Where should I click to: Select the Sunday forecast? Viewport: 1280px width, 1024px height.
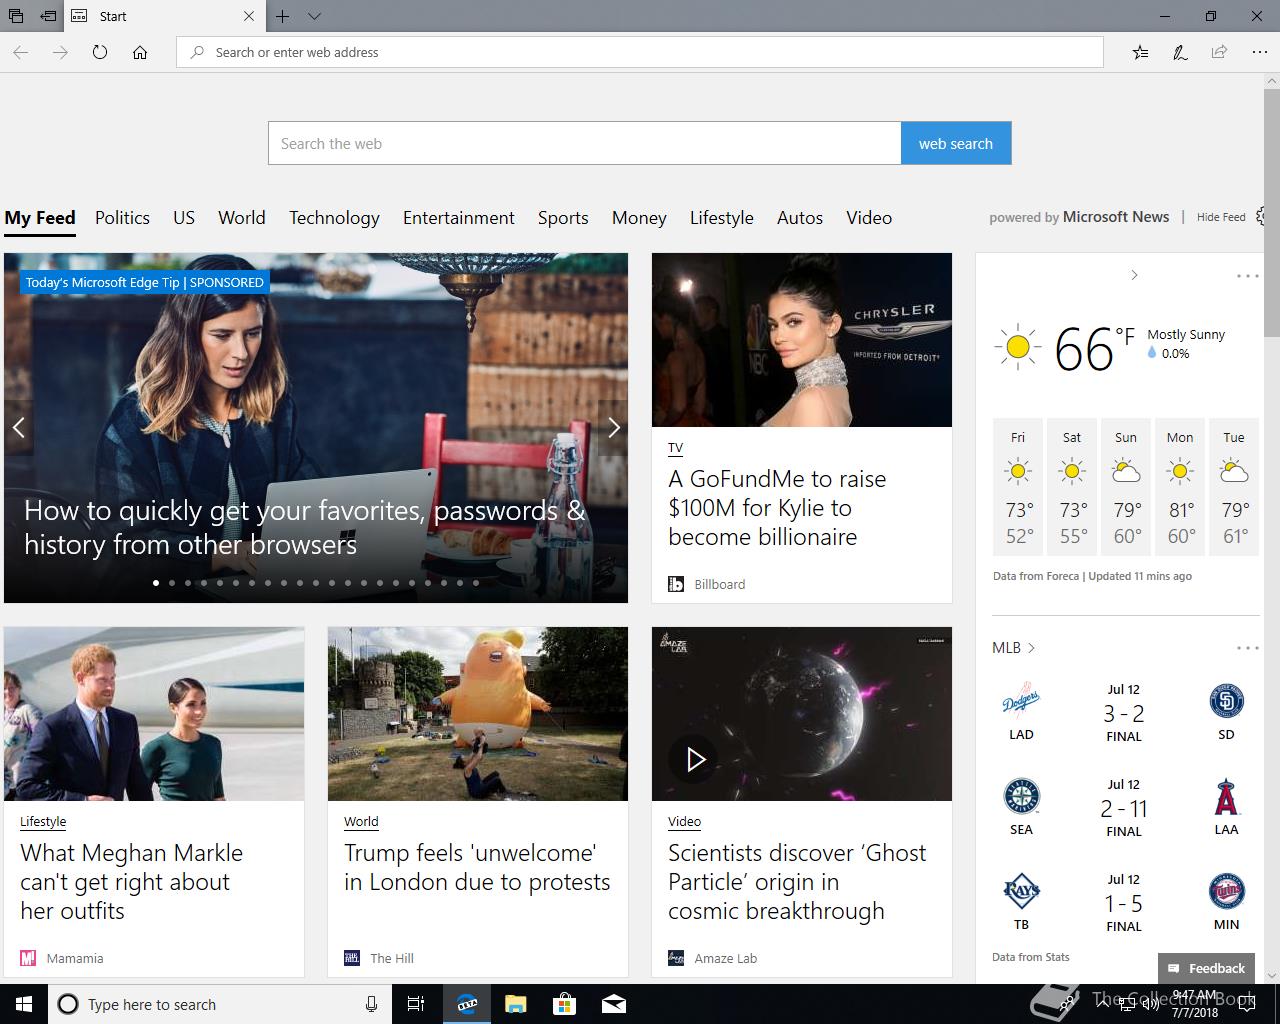(x=1126, y=487)
